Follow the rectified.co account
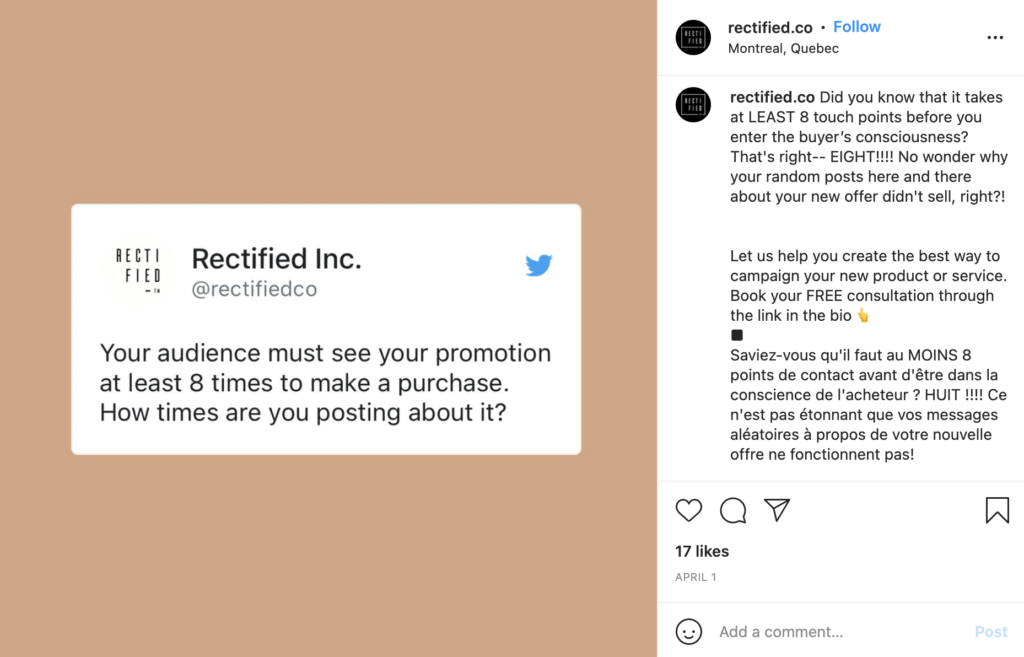The image size is (1024, 657). [857, 27]
